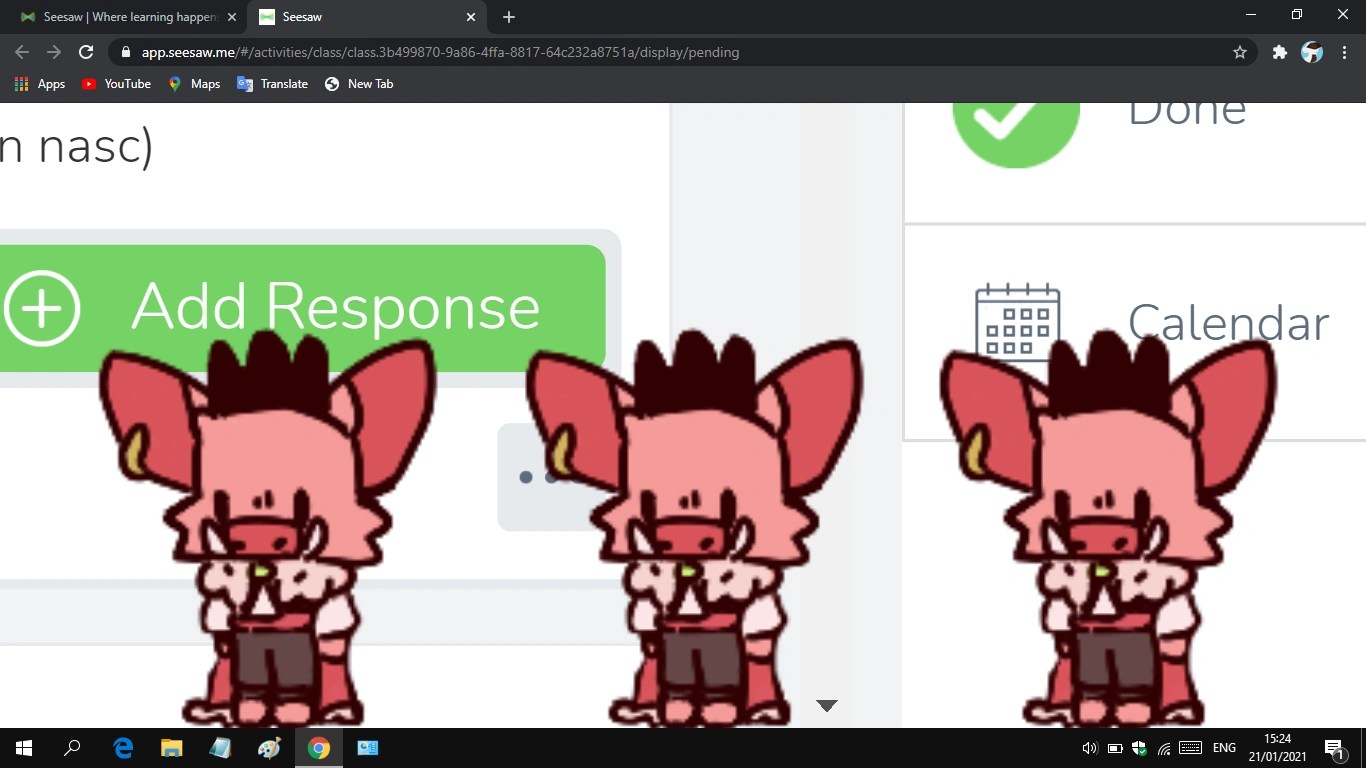Open the Apps bookmarks shortcut
The height and width of the screenshot is (768, 1366).
coord(40,84)
